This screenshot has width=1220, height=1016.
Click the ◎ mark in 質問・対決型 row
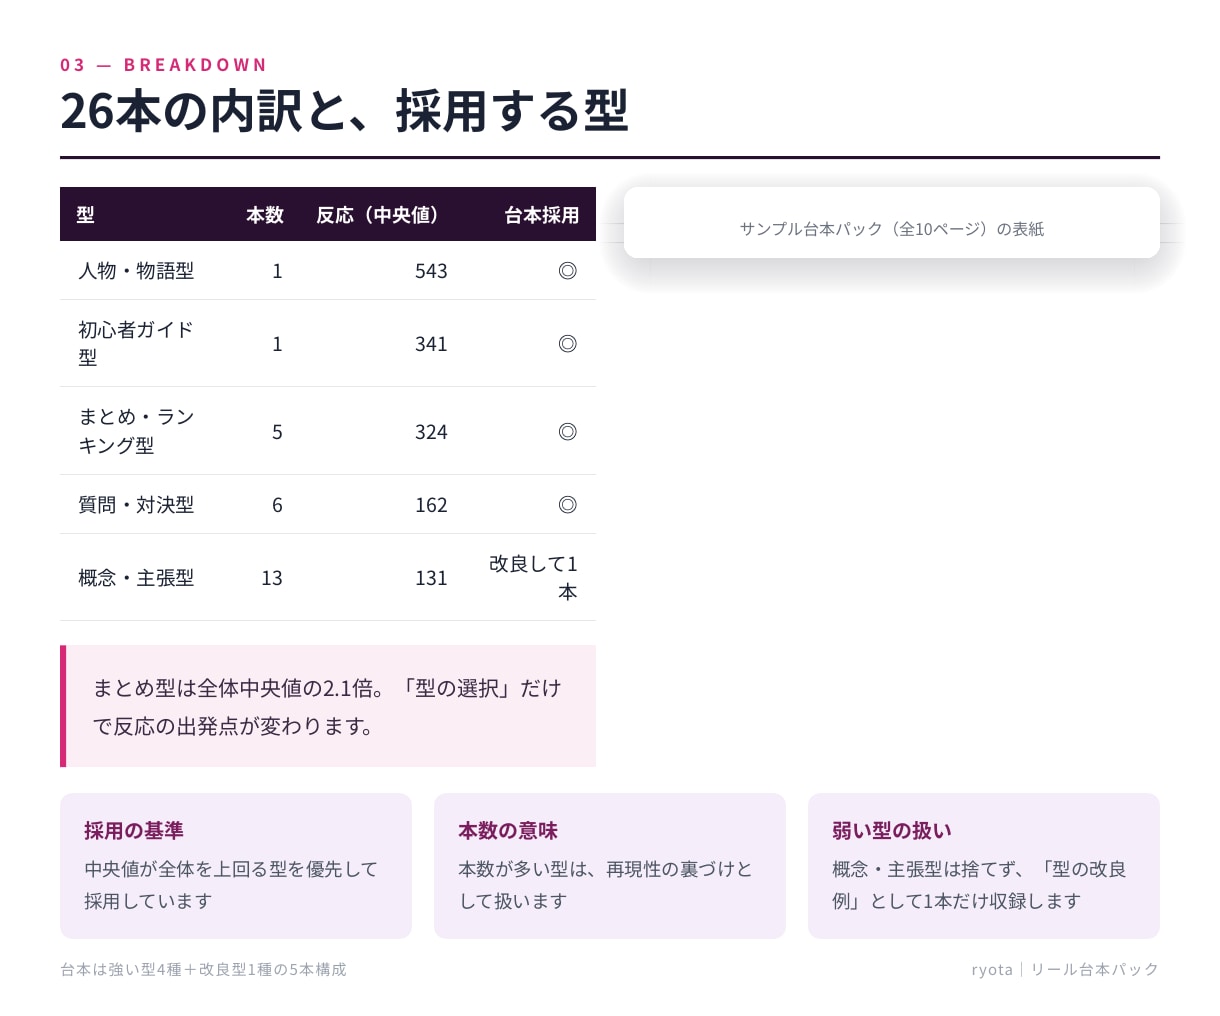click(x=567, y=505)
